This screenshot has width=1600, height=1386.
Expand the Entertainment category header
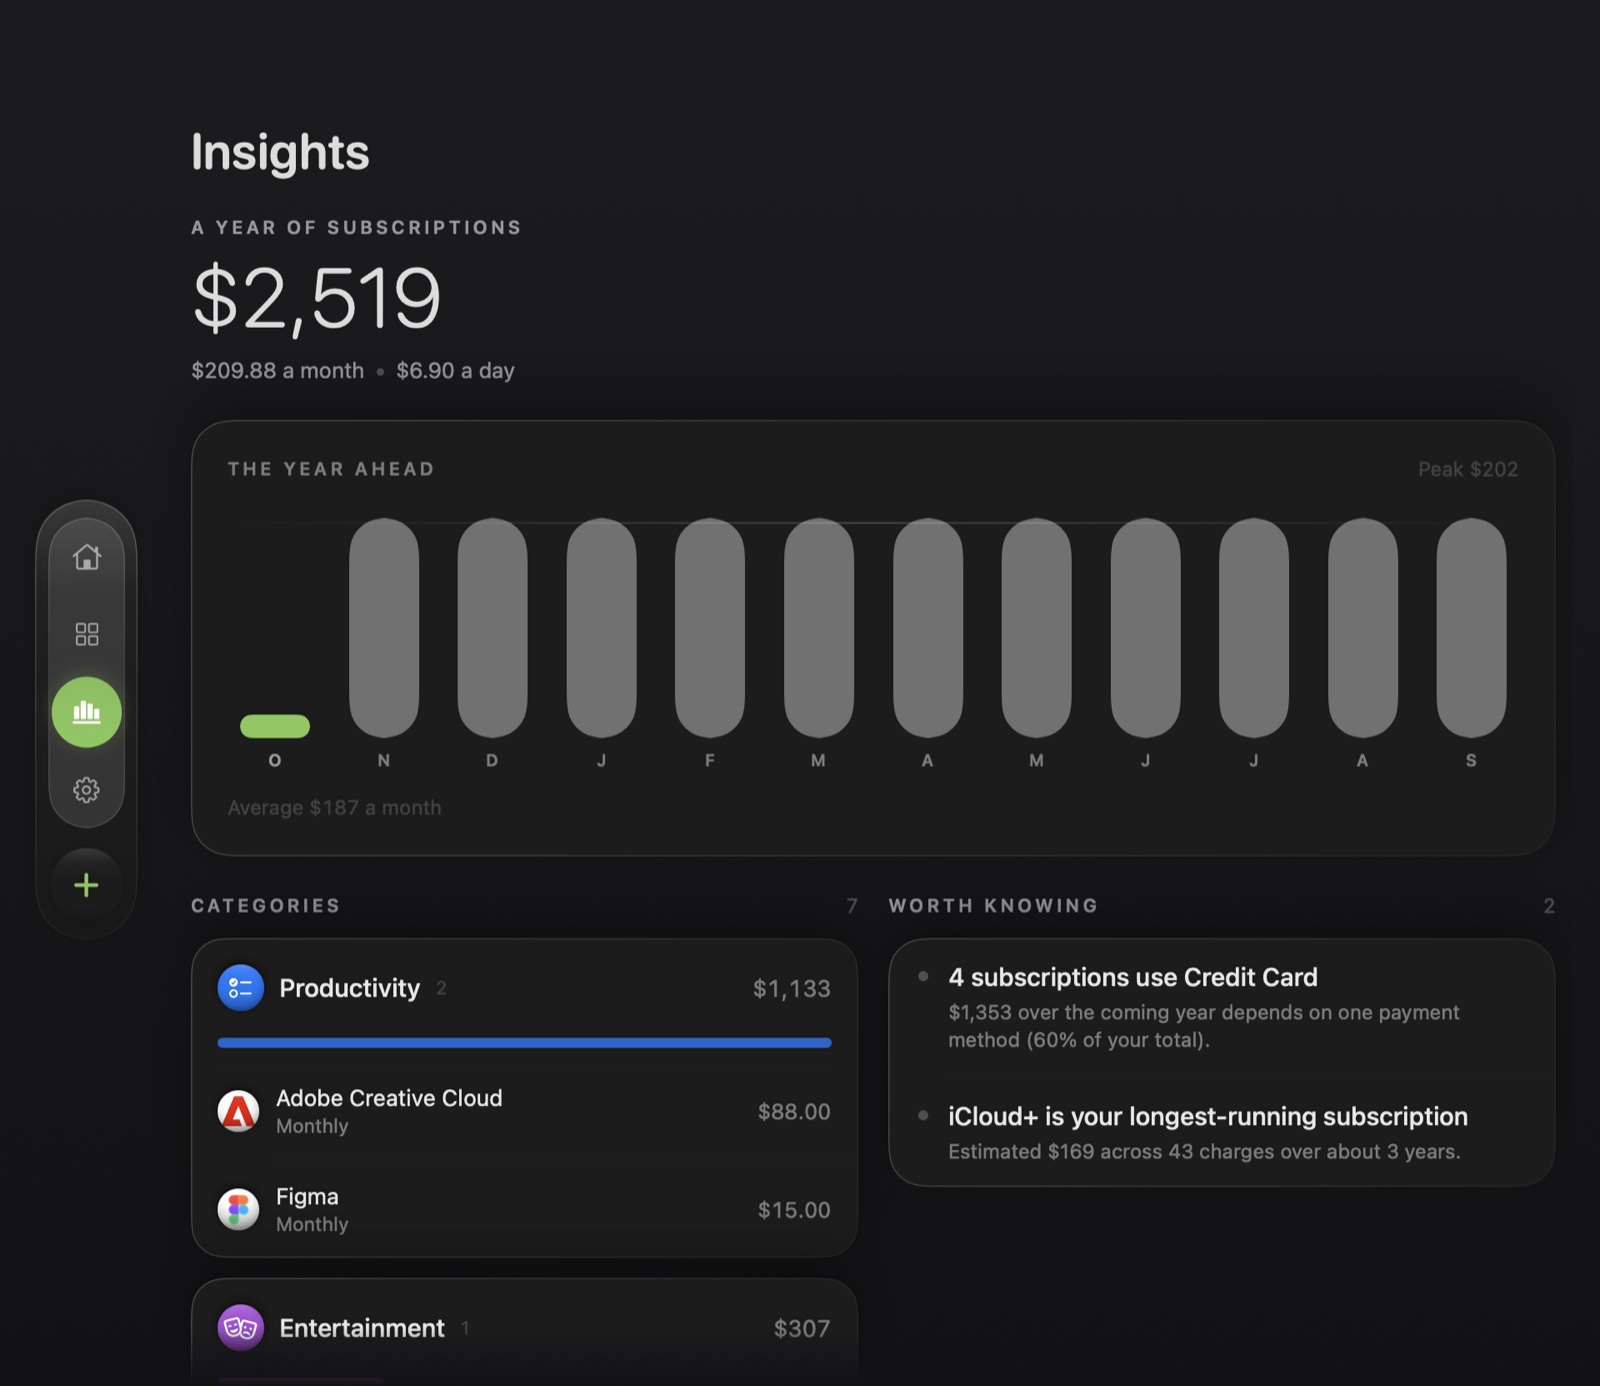coord(524,1328)
